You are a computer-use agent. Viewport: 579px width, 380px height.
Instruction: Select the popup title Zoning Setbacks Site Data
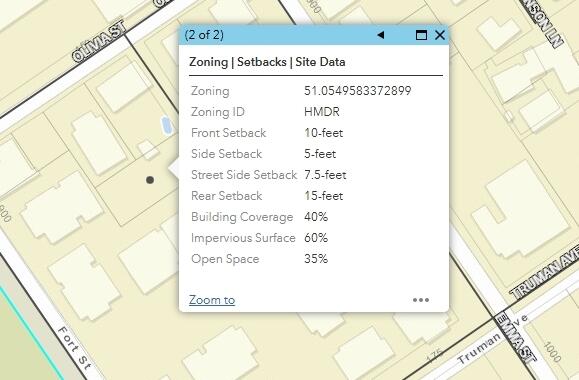click(267, 62)
